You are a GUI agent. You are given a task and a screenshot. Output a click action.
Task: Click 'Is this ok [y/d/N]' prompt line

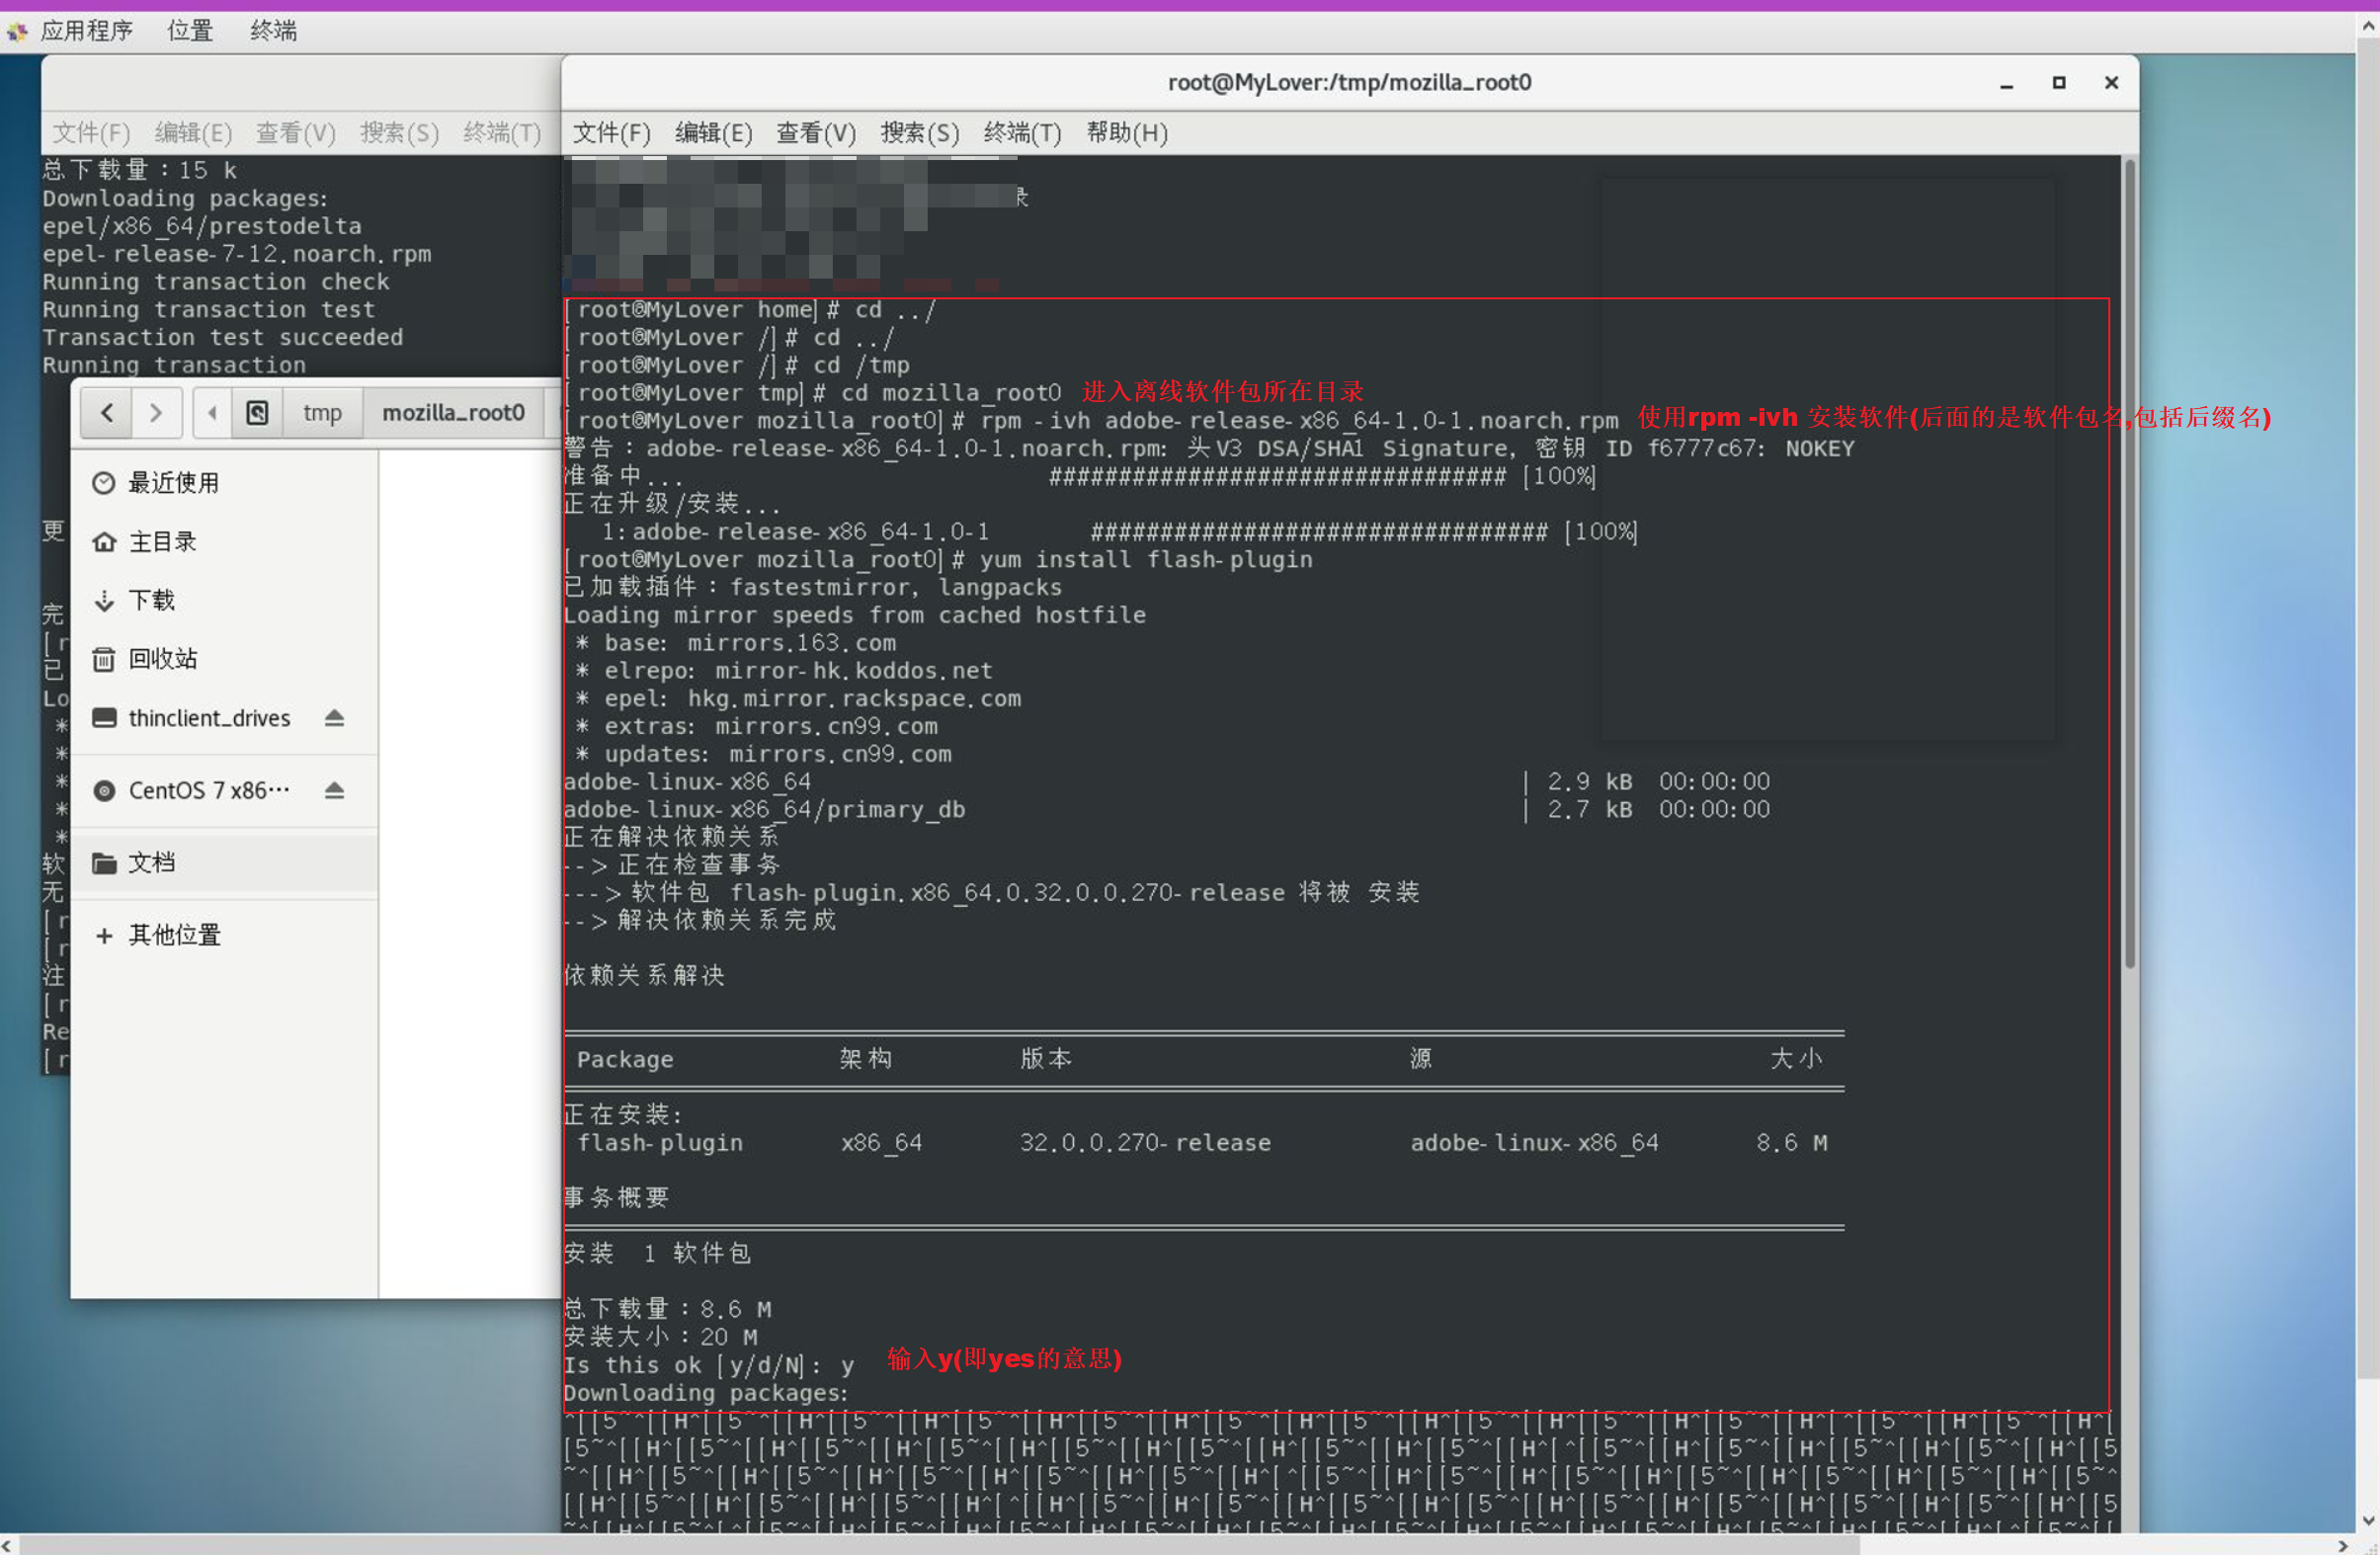708,1366
